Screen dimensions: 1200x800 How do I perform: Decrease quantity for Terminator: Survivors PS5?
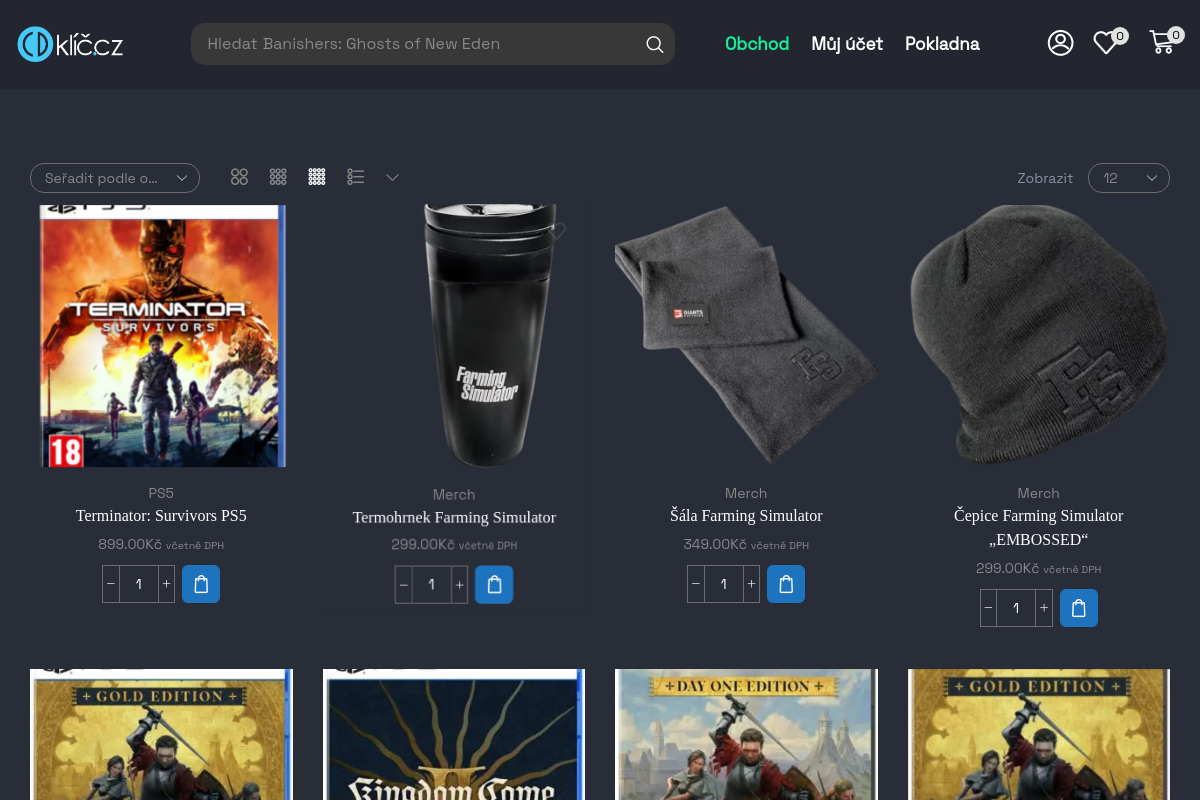click(111, 584)
